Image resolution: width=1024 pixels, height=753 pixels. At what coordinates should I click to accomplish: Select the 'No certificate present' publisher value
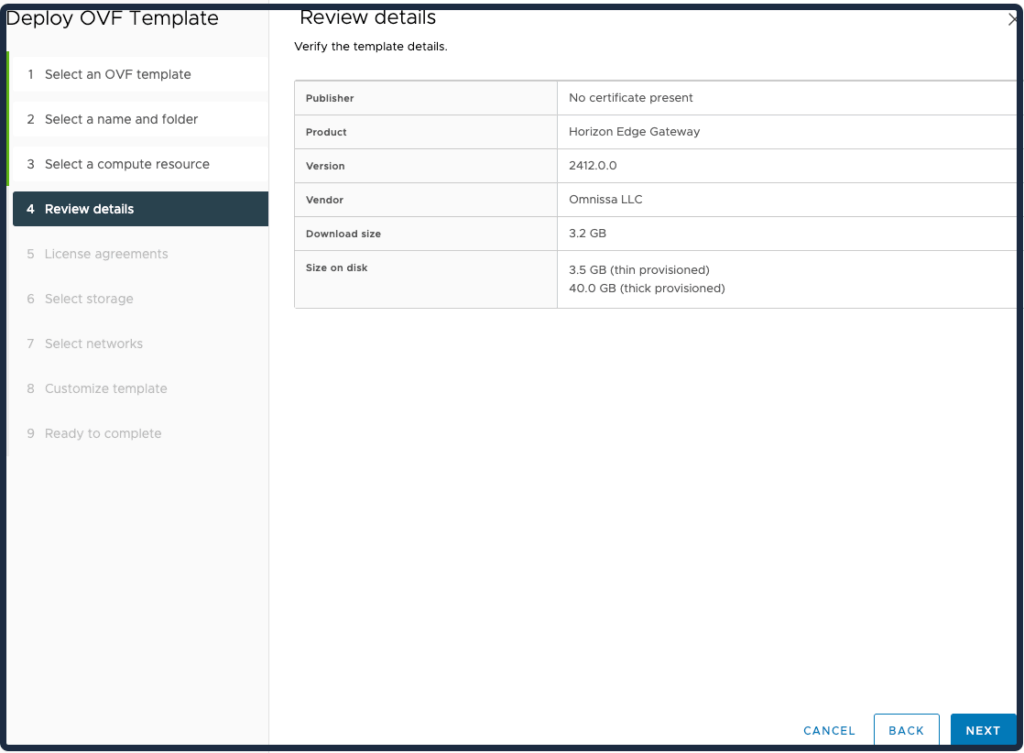point(630,98)
